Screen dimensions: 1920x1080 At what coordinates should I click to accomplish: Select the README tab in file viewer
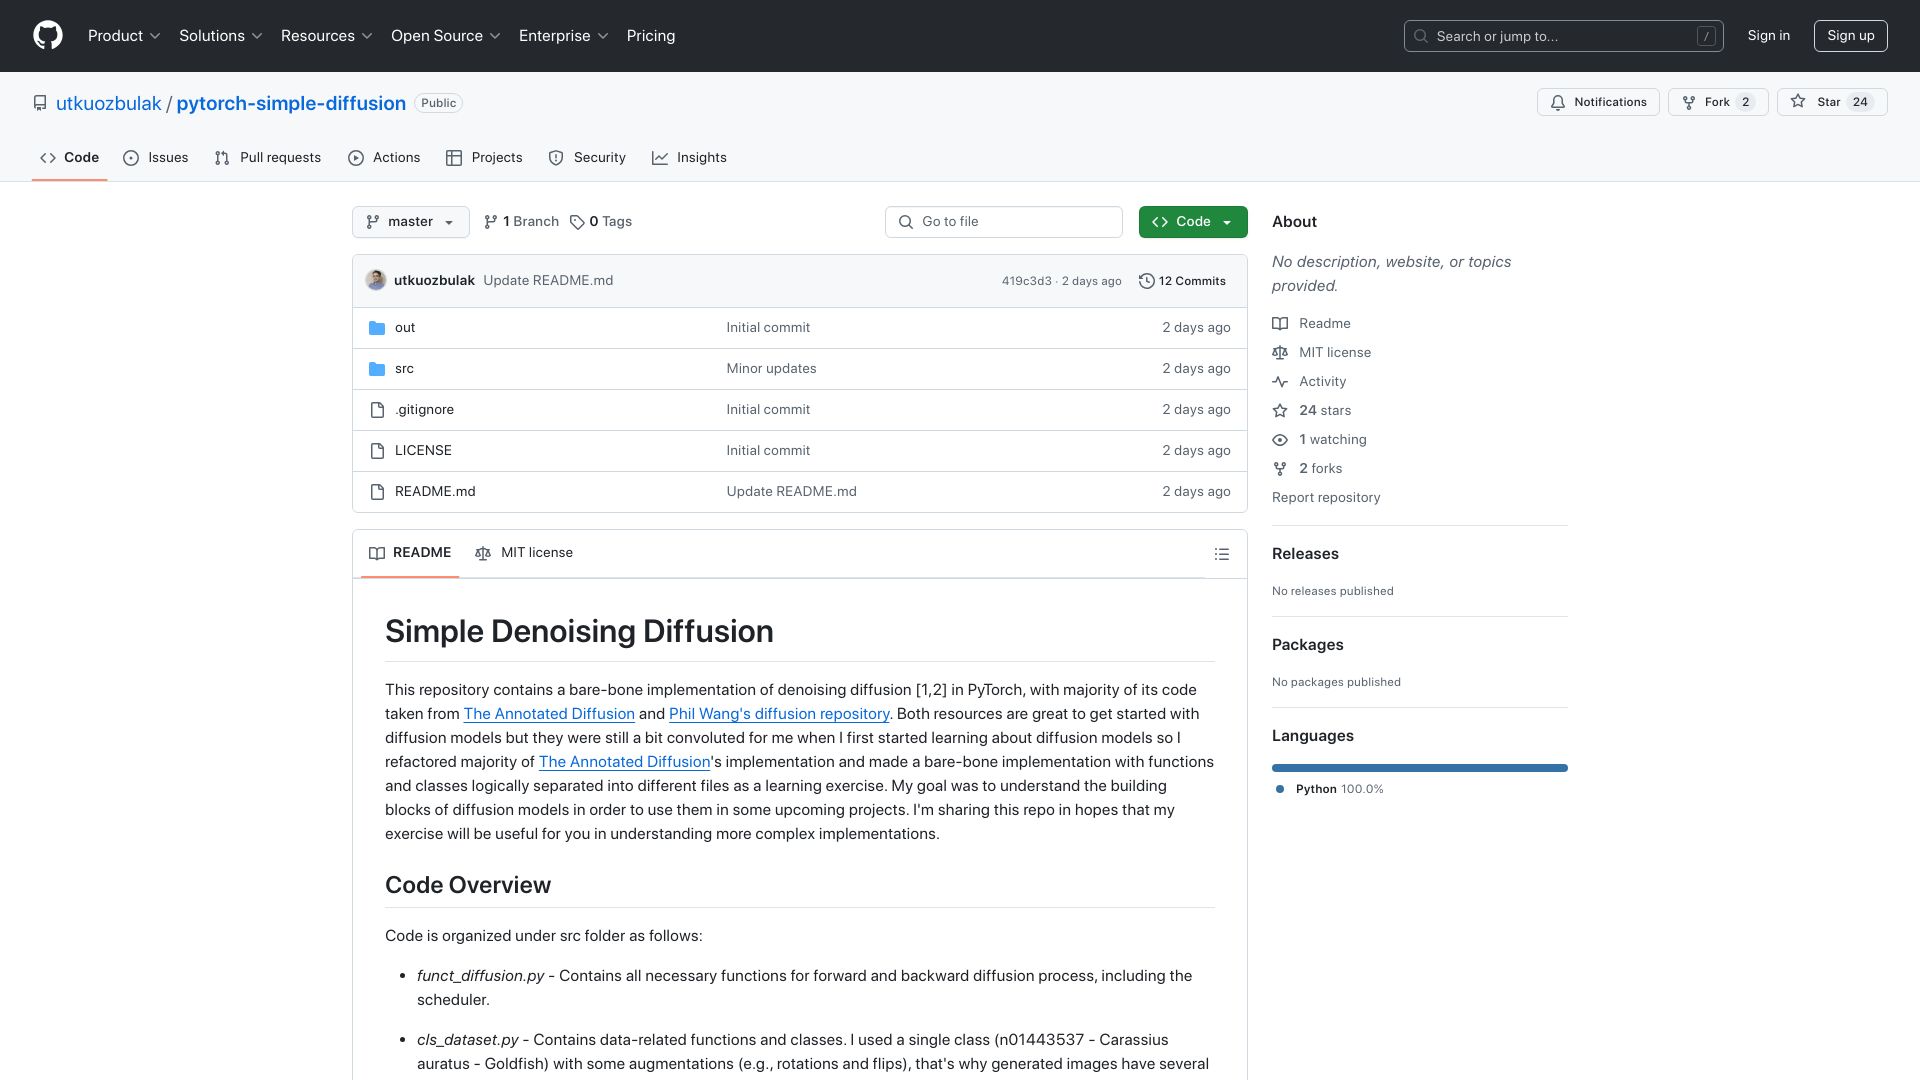(x=410, y=553)
